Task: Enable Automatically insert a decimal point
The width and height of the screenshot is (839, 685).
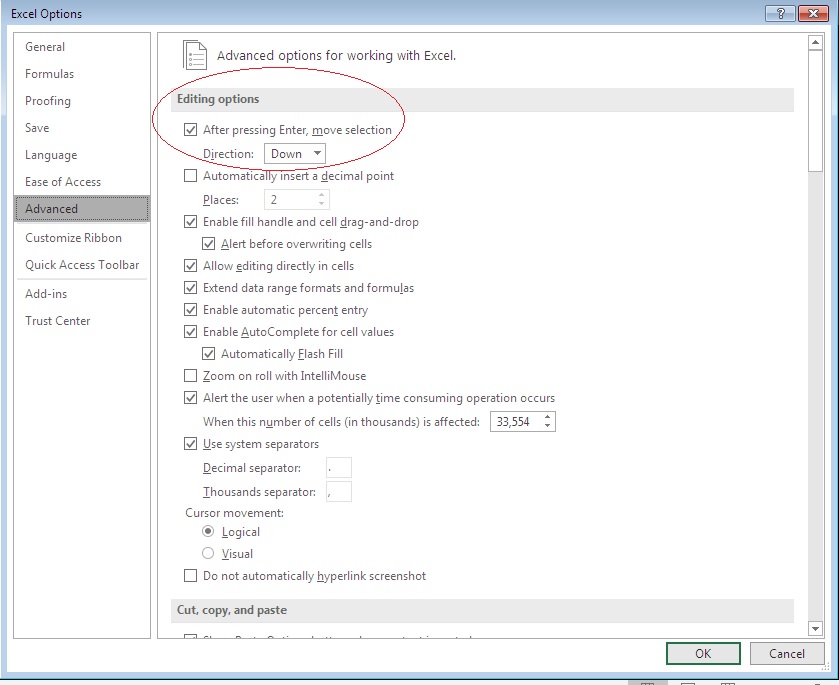Action: click(x=191, y=176)
